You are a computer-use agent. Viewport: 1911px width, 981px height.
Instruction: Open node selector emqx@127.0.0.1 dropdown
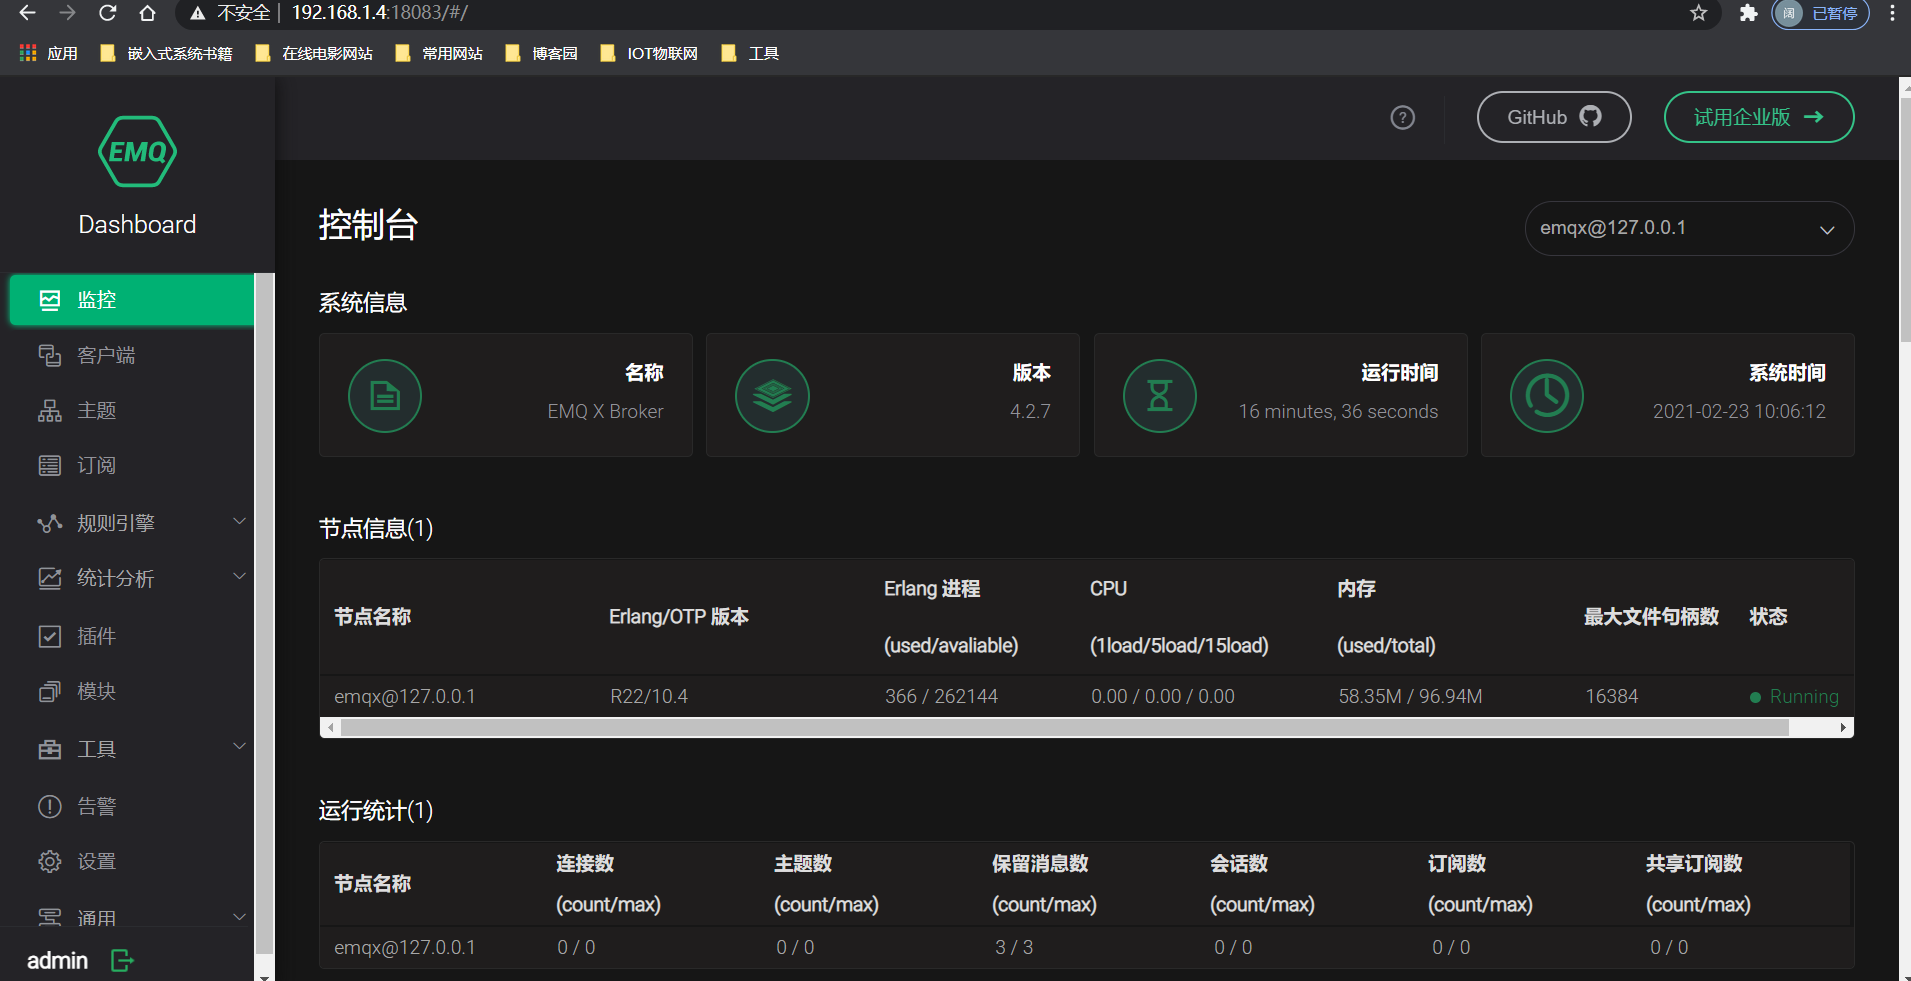pyautogui.click(x=1689, y=228)
